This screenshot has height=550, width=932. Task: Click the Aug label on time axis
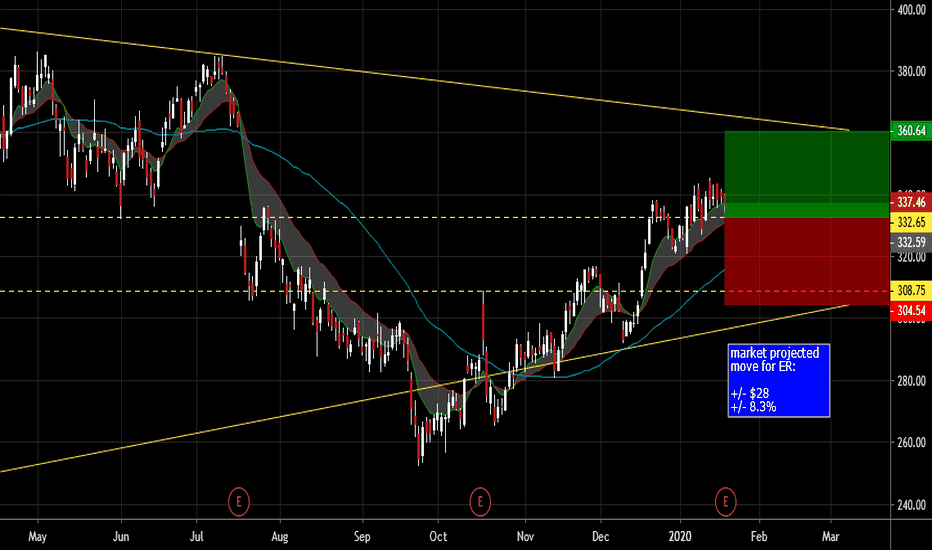(279, 536)
